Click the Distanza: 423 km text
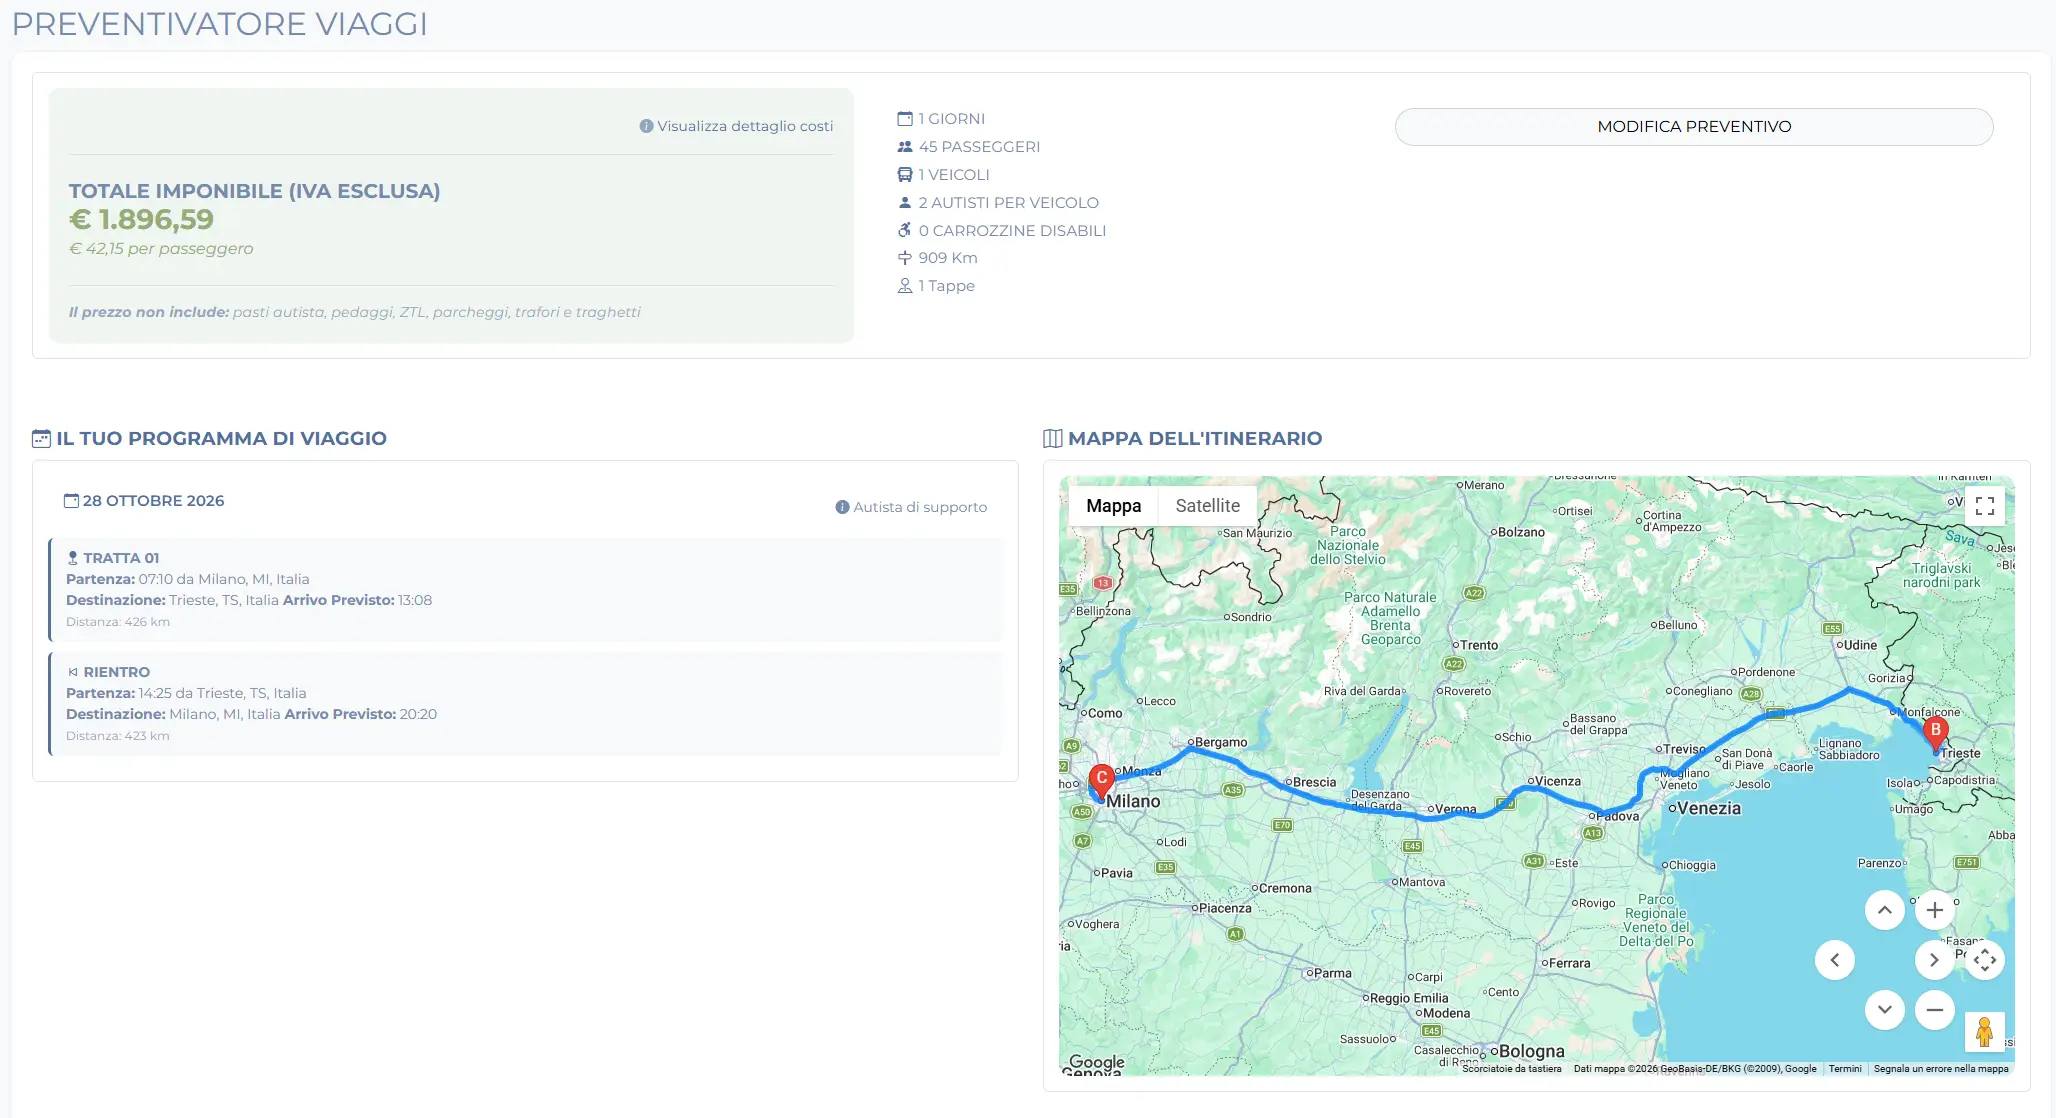Viewport: 2056px width, 1118px height. pyautogui.click(x=118, y=736)
